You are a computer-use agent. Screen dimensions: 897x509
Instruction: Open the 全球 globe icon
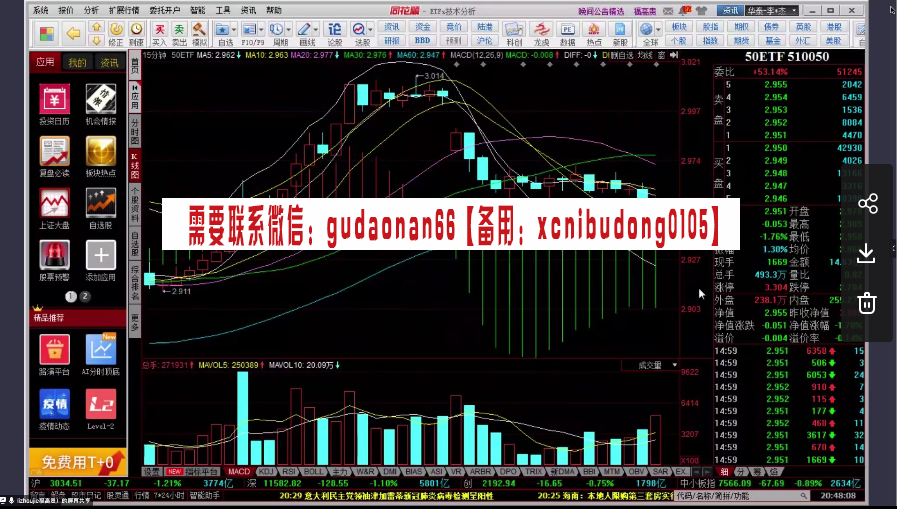pos(647,34)
